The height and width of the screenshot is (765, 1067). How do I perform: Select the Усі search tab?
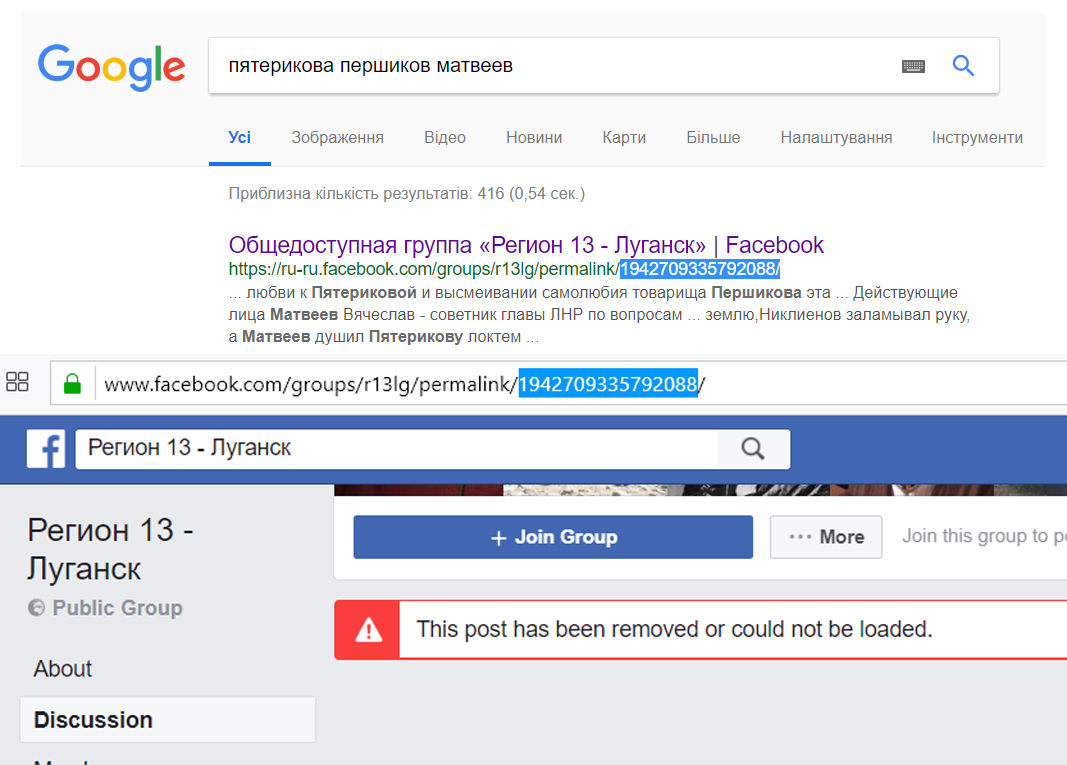point(239,138)
